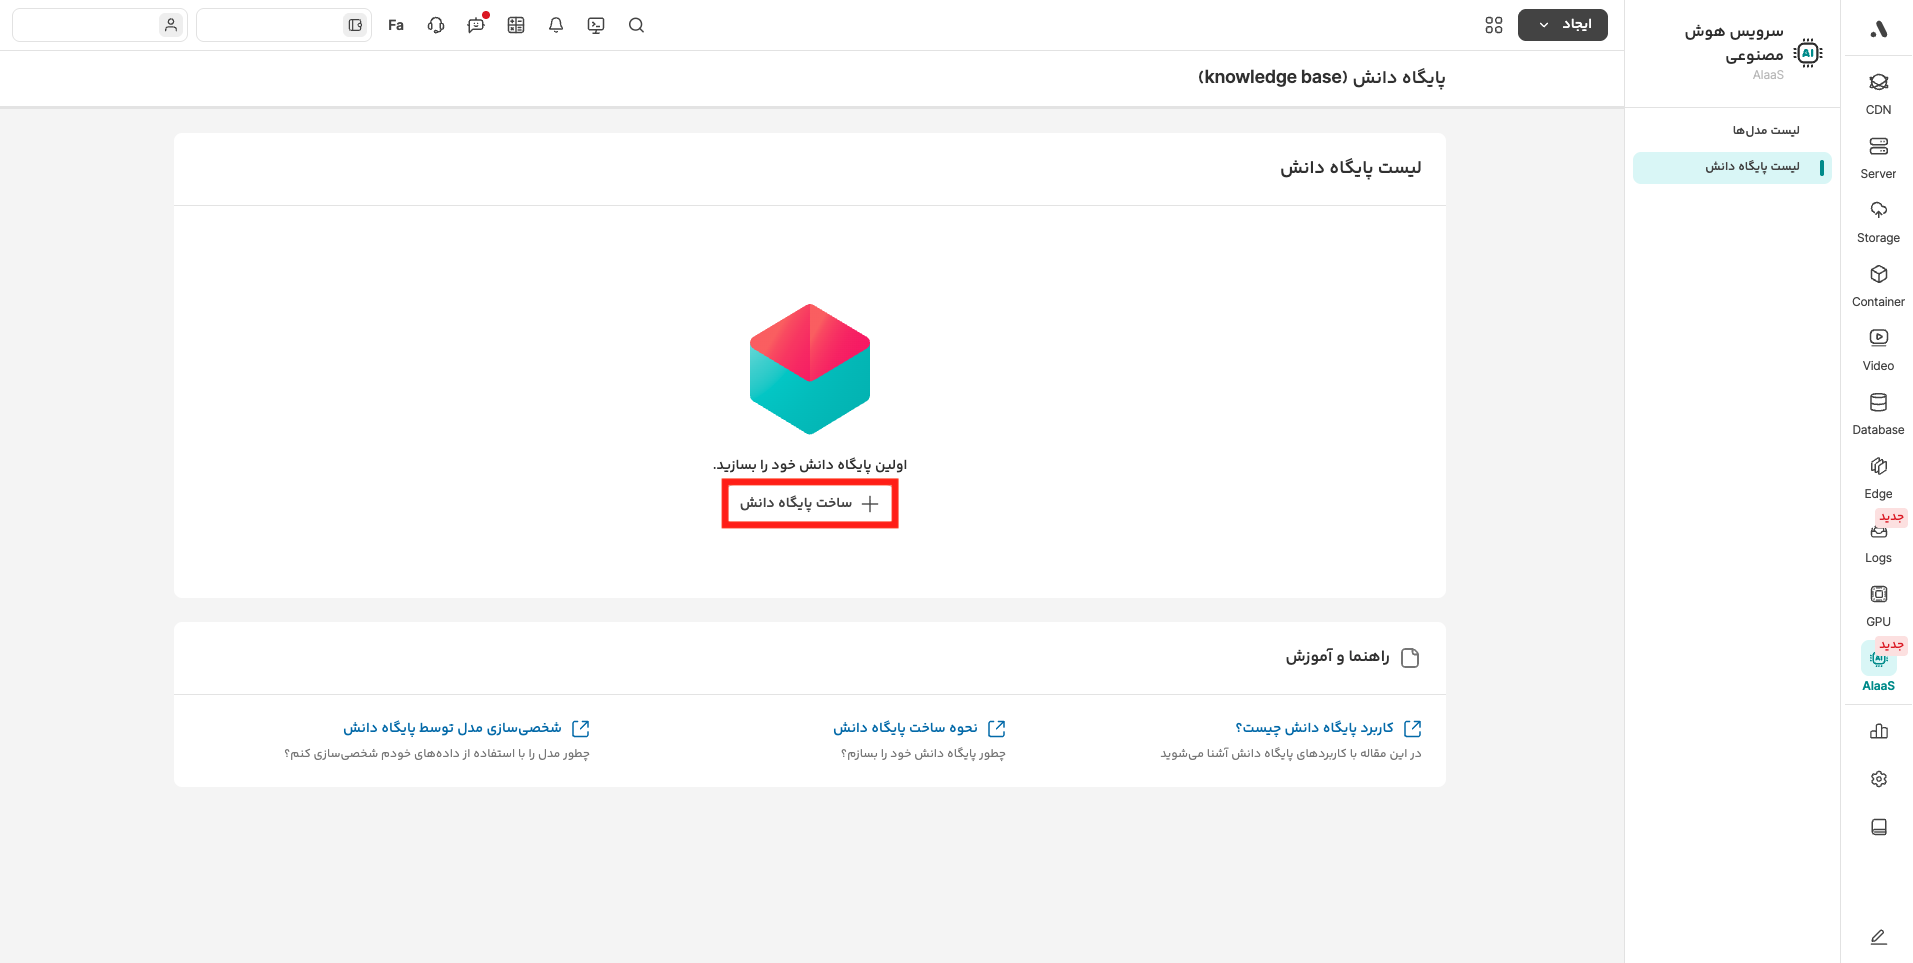
Task: Open the apps grid icon
Action: (1494, 25)
